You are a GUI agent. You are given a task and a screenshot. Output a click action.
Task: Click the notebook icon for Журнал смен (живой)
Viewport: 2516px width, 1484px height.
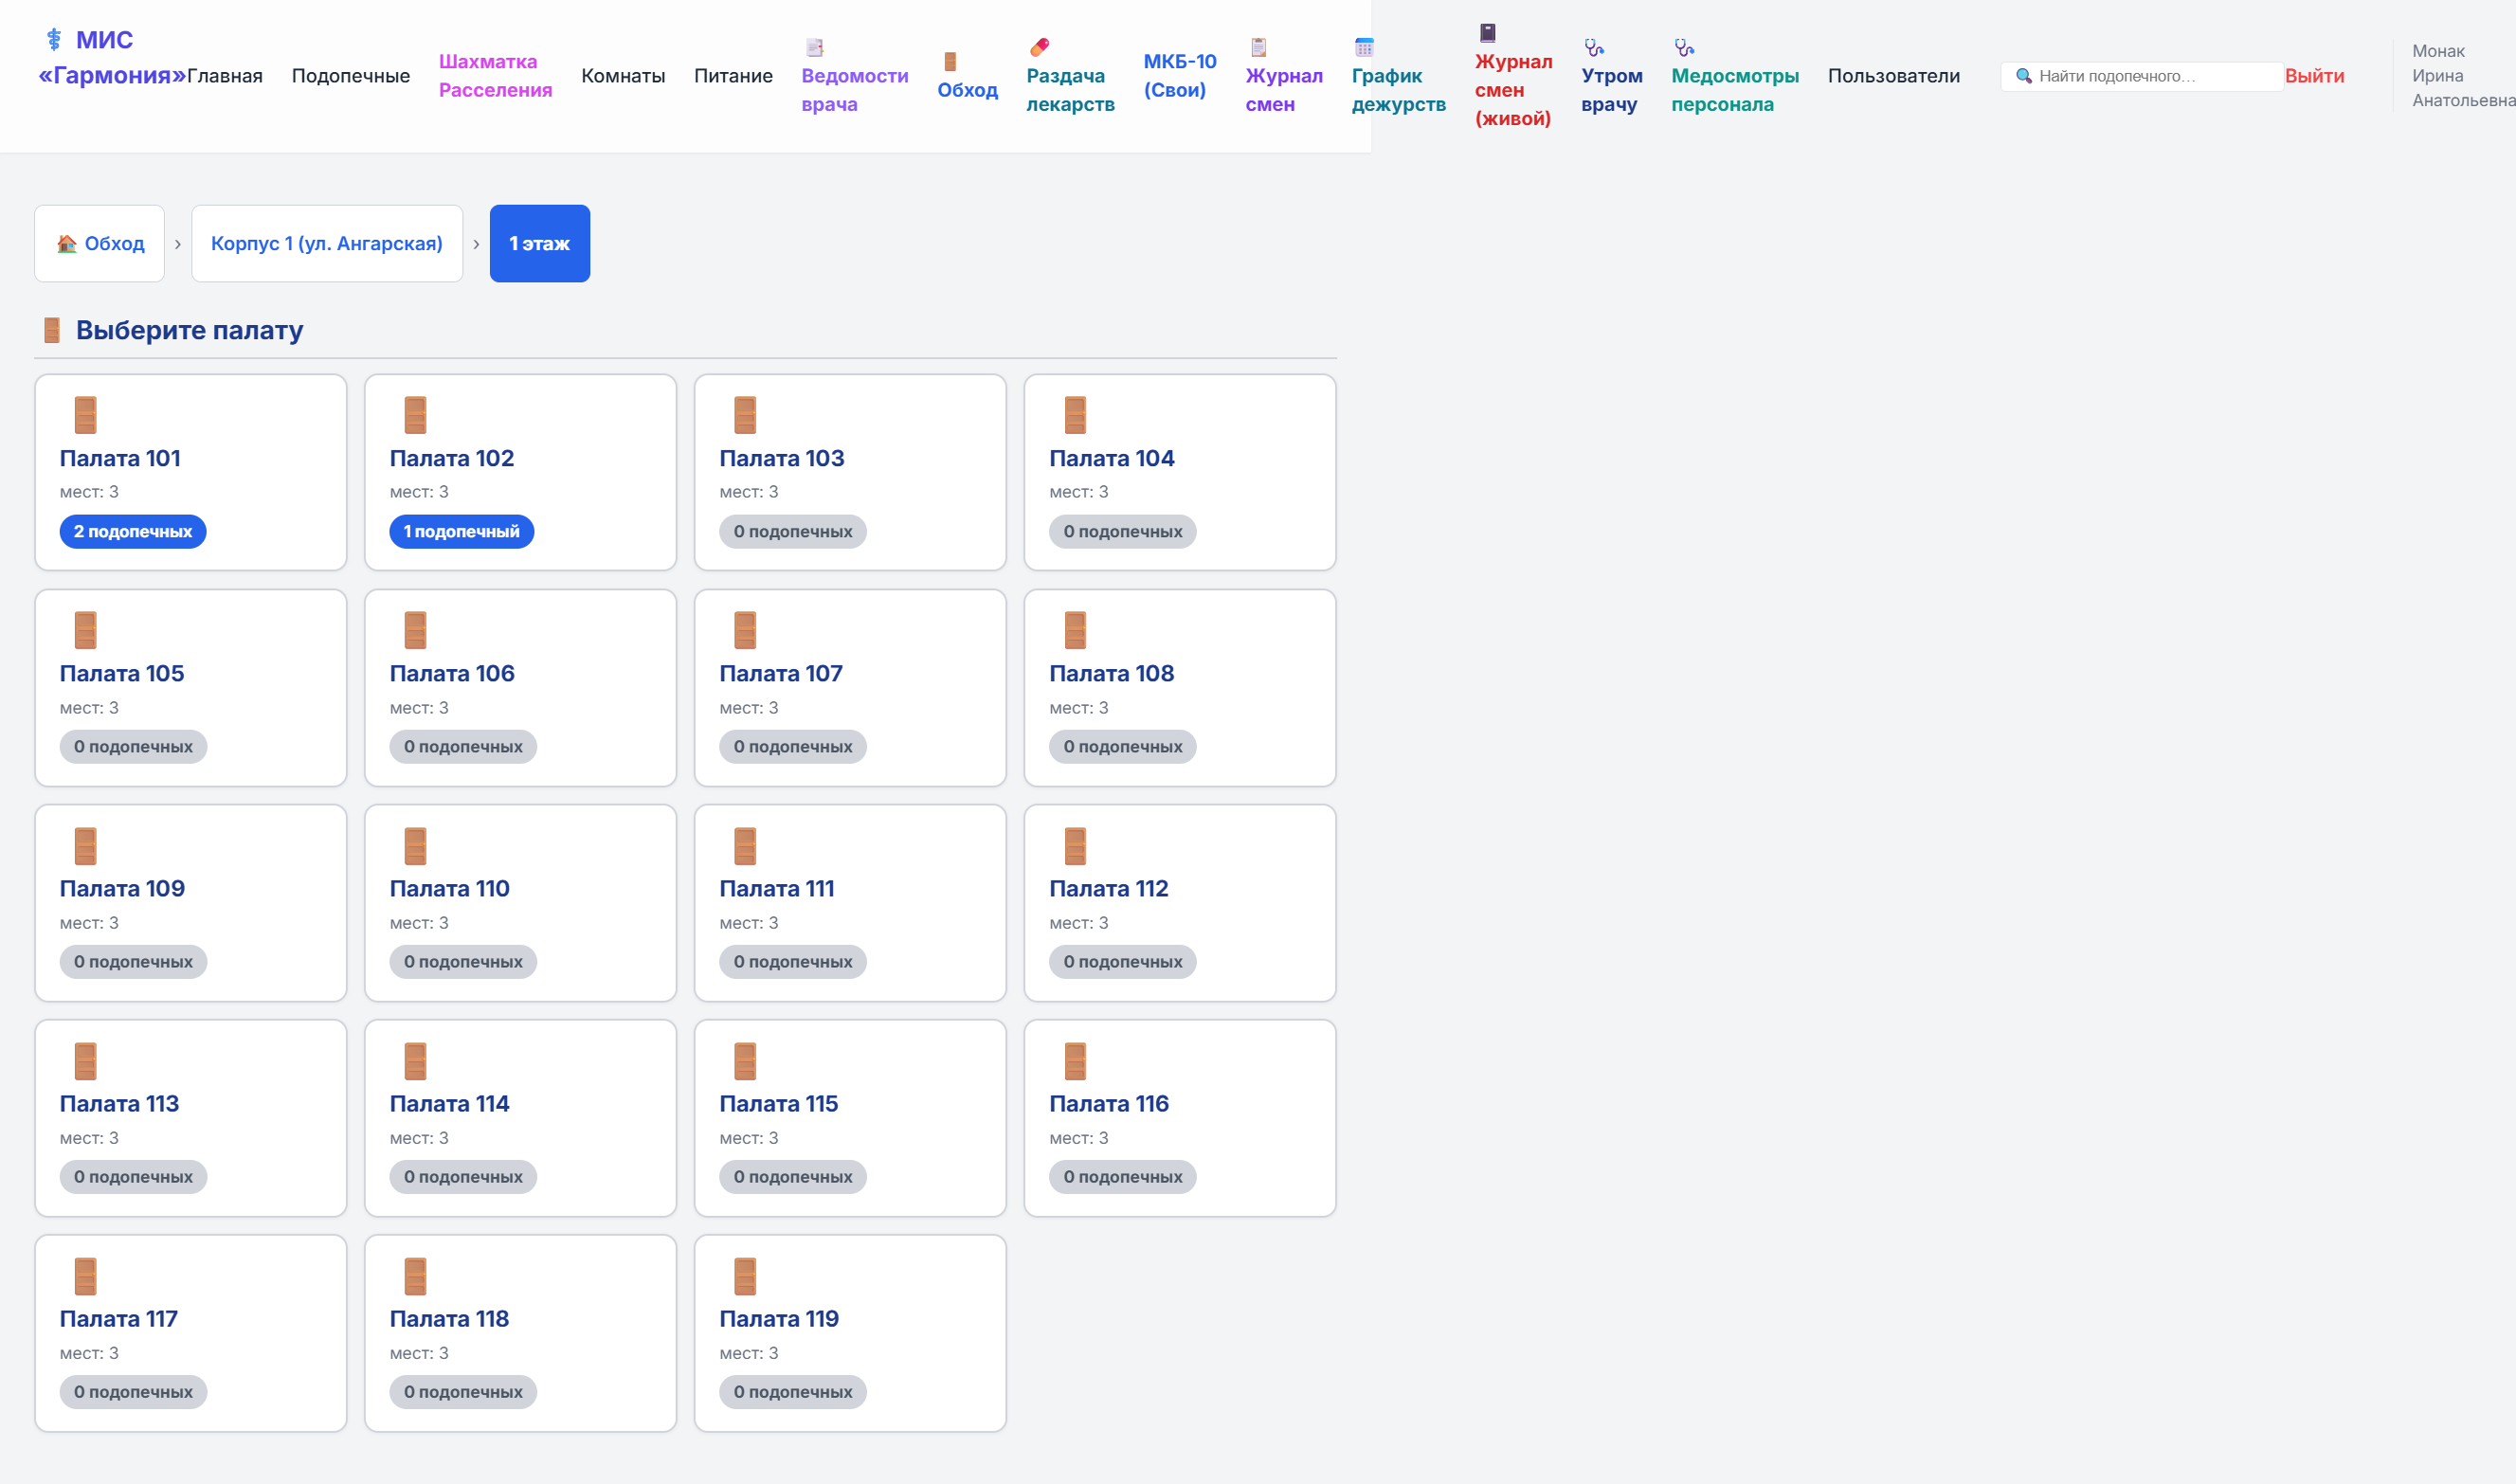point(1487,33)
